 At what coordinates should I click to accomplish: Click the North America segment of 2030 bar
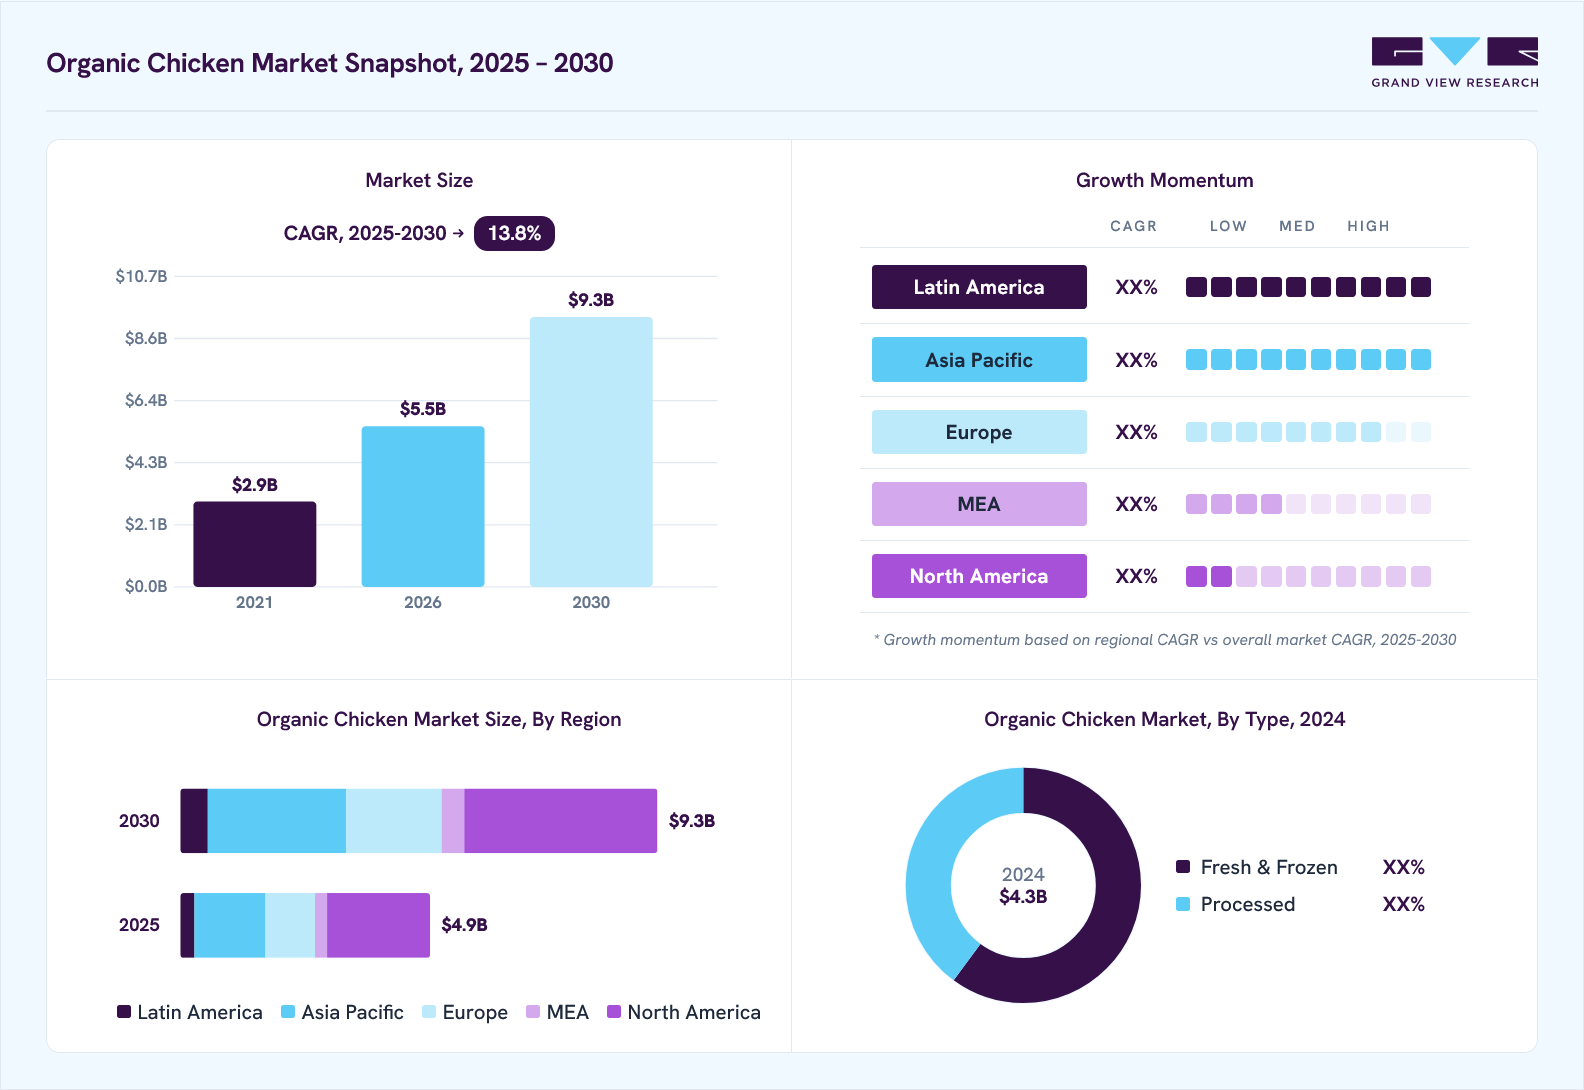click(x=561, y=821)
